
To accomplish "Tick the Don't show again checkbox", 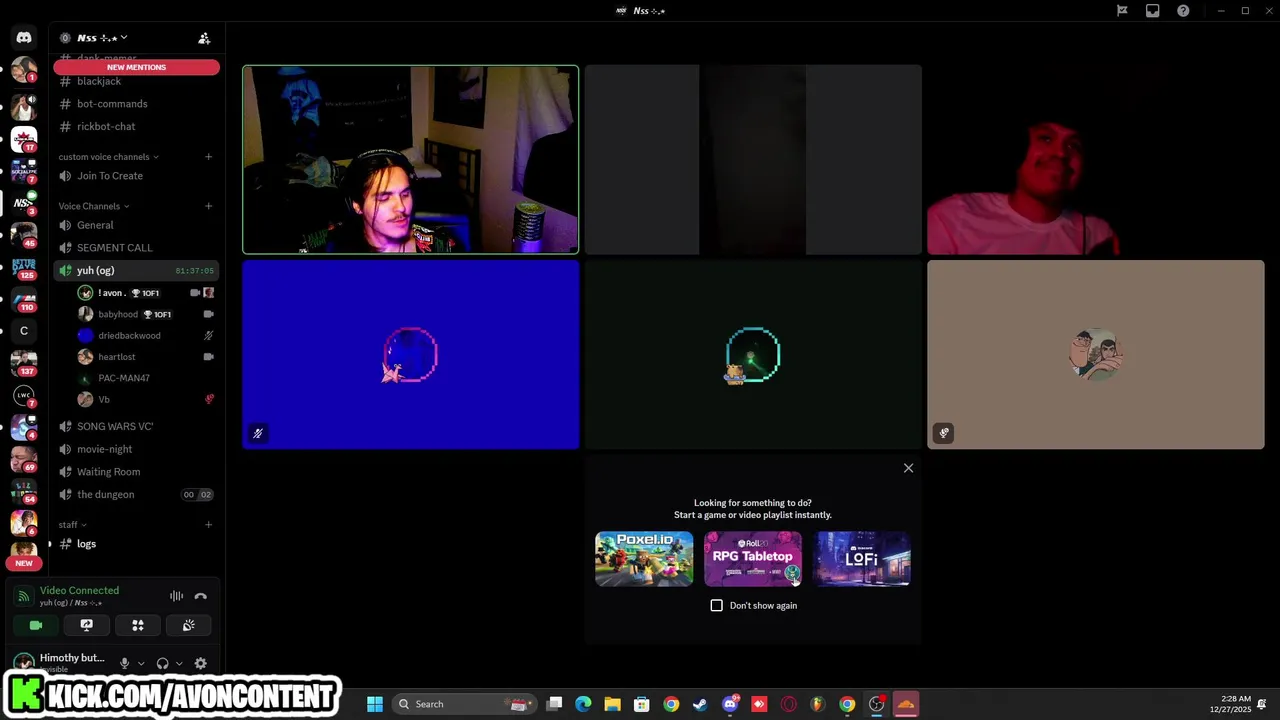I will coord(716,605).
